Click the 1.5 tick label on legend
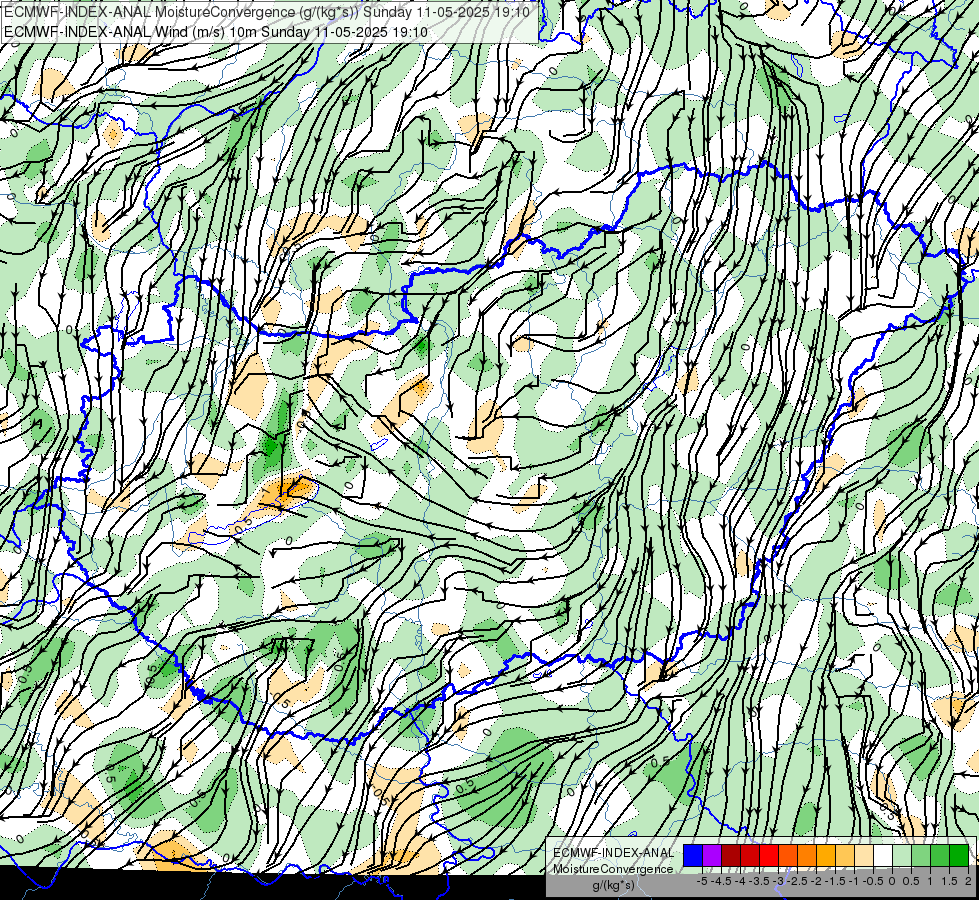 click(950, 881)
